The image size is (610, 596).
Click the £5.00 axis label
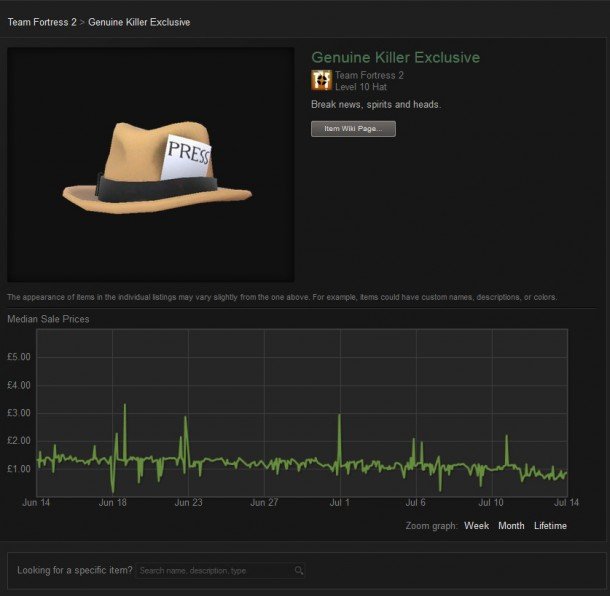point(19,357)
